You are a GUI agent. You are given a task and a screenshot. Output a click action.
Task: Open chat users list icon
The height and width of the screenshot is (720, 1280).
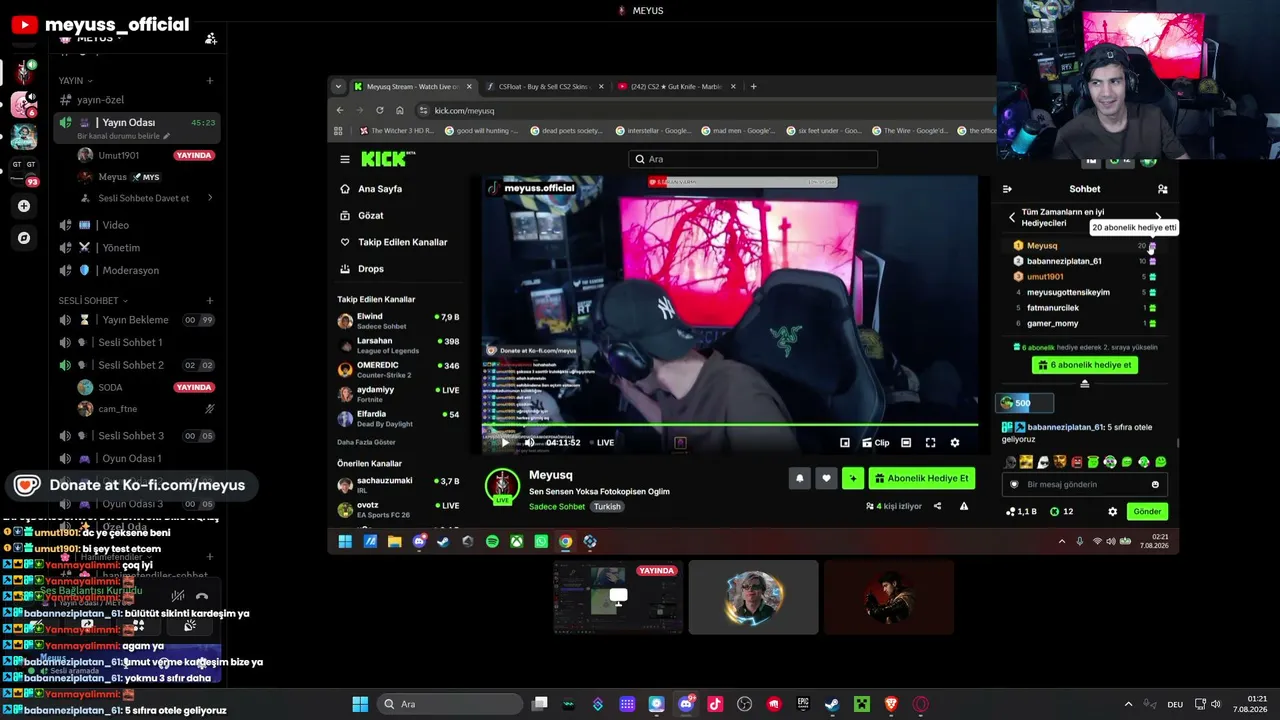1162,189
